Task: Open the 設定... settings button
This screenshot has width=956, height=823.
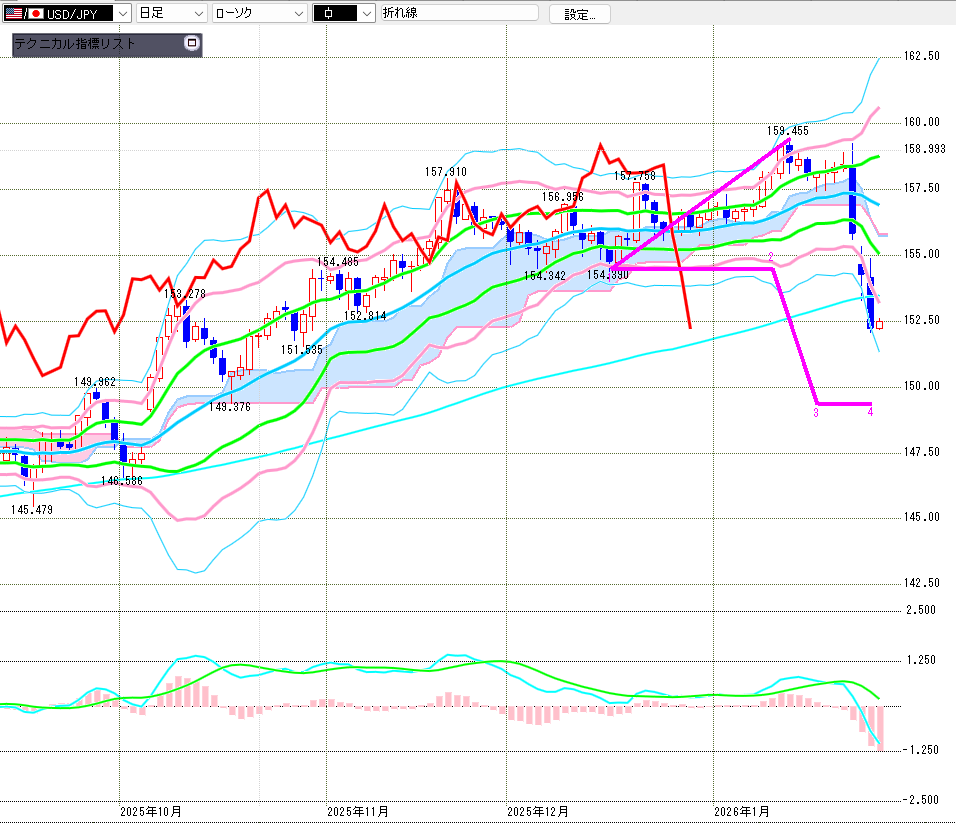Action: tap(586, 14)
